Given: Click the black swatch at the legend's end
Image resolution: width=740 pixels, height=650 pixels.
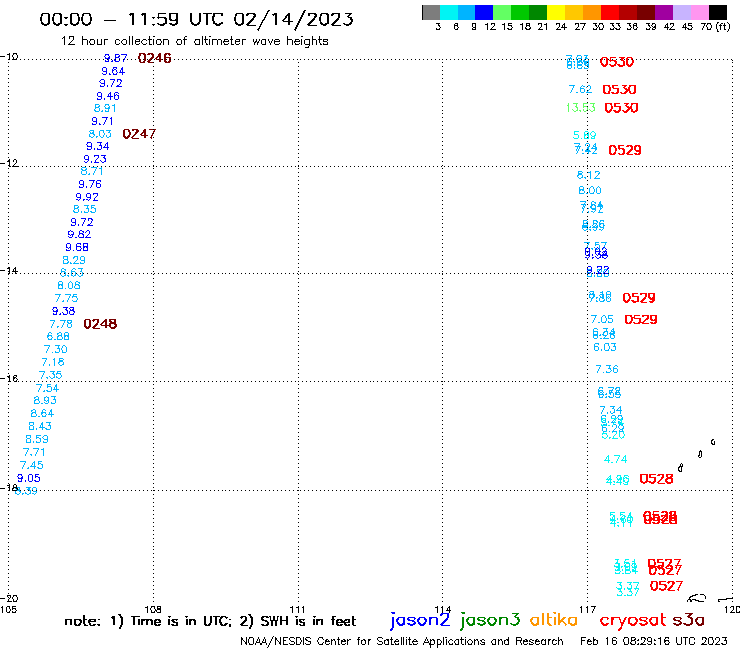Looking at the screenshot, I should [717, 12].
